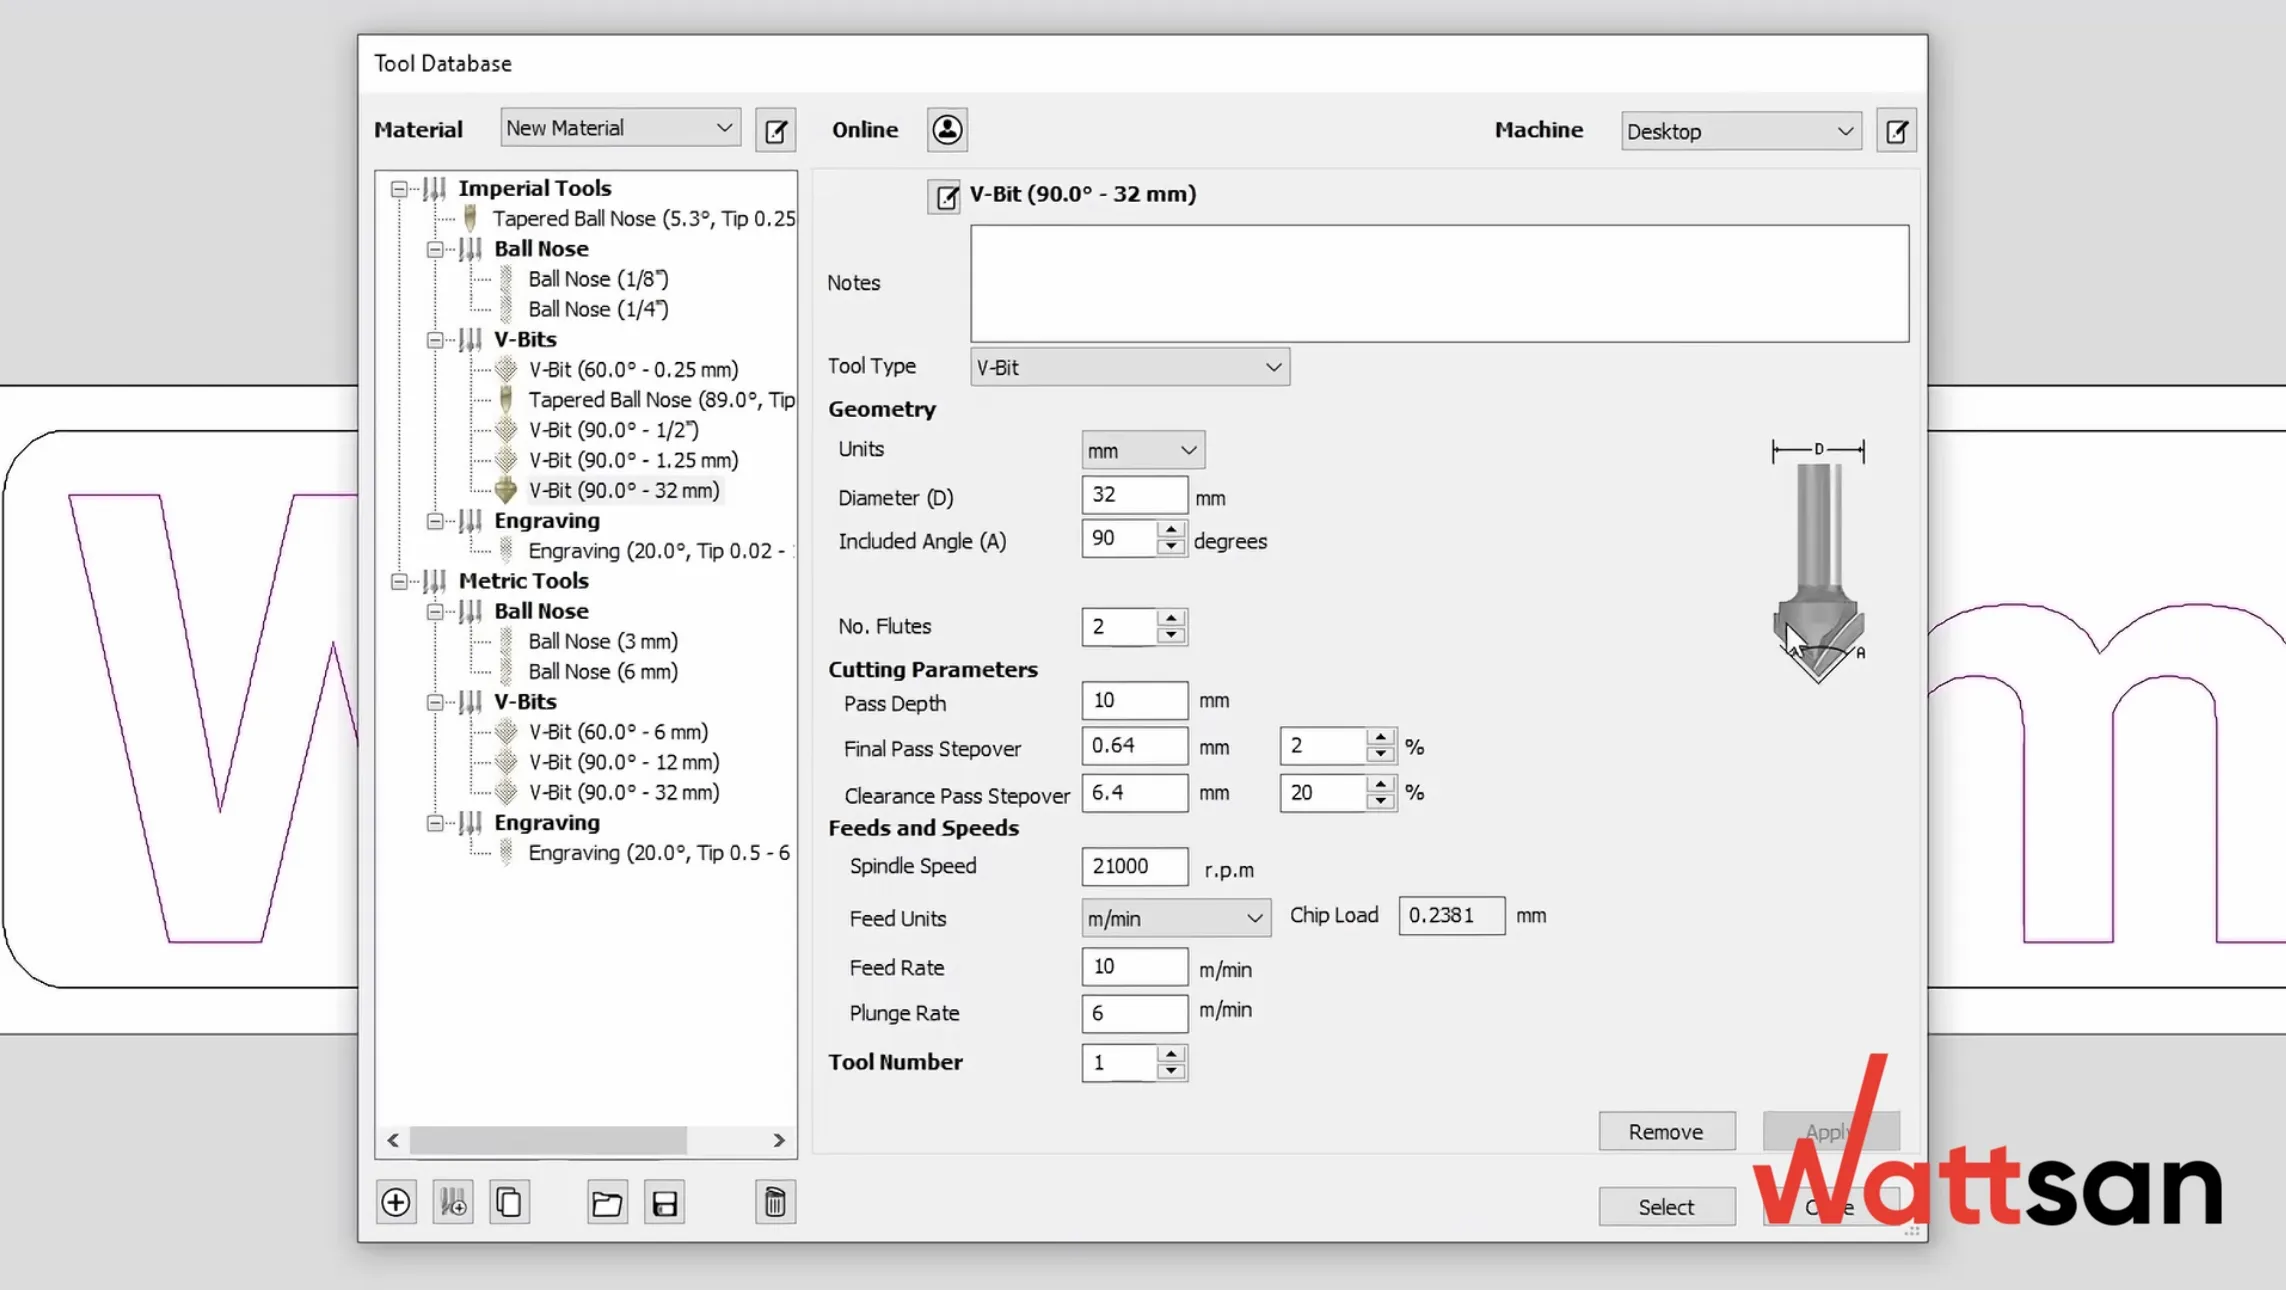Collapse the Imperial Engraving group

pos(435,521)
